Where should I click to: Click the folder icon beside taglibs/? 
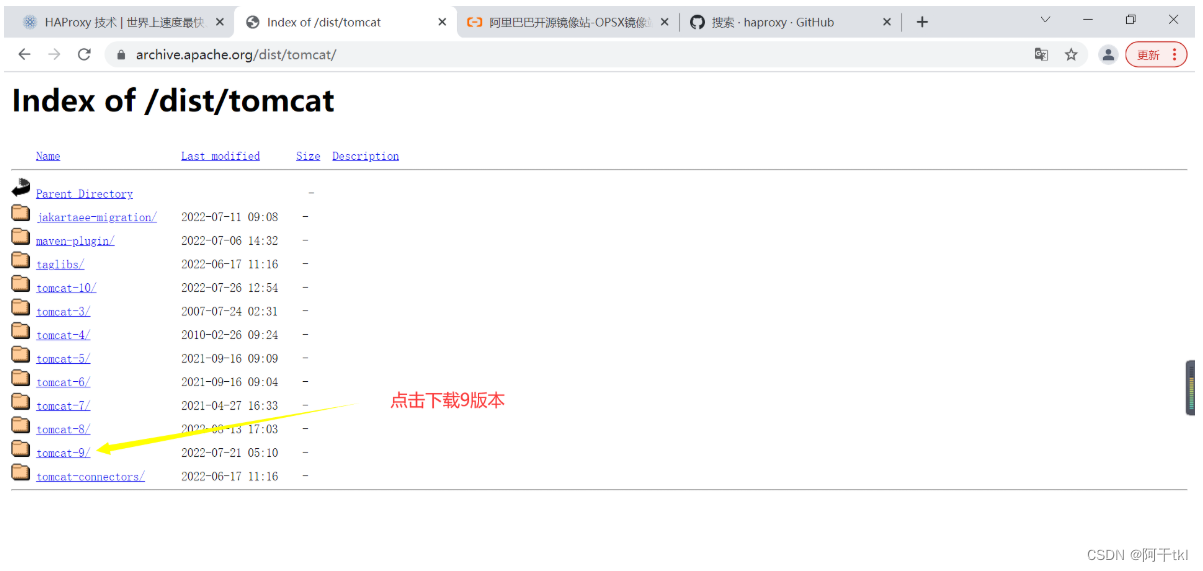click(x=20, y=260)
